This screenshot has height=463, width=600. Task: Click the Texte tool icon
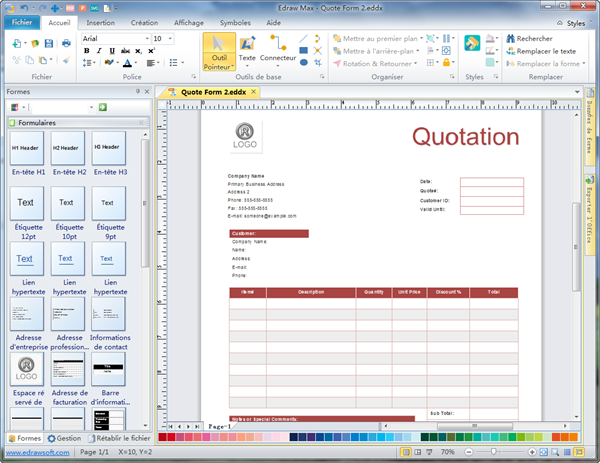coord(247,43)
